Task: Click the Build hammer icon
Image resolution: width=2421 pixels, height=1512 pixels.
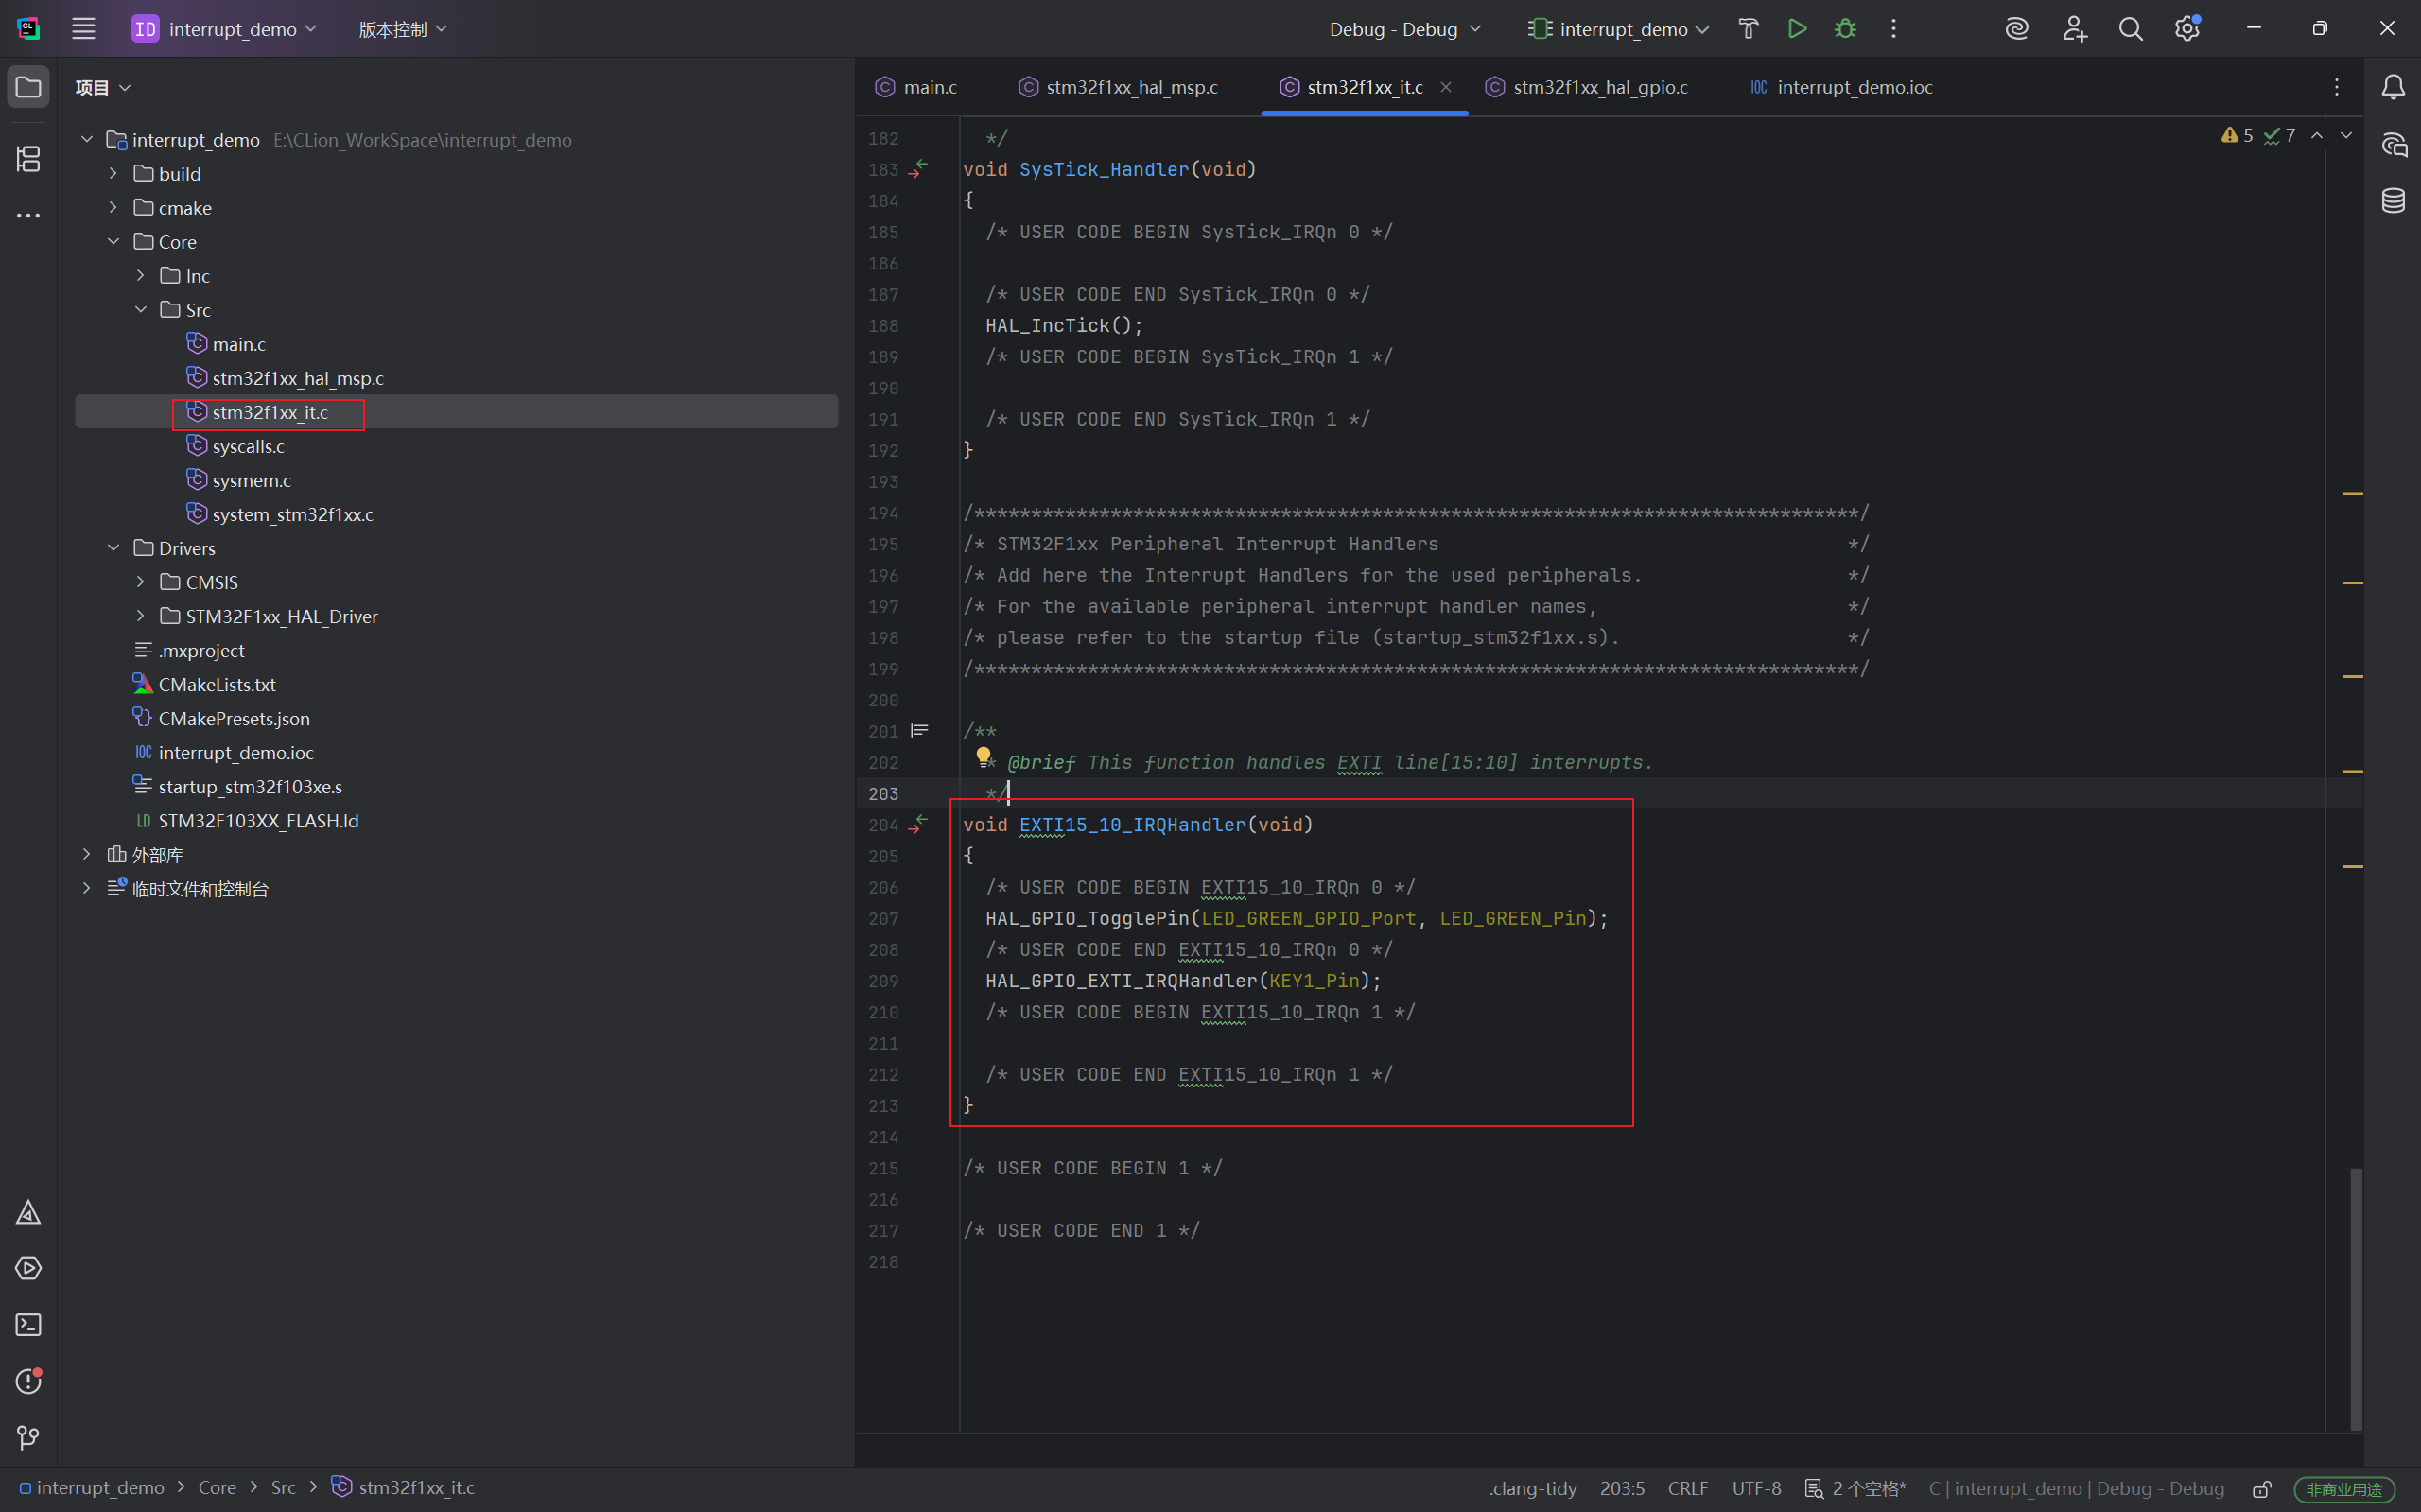Action: (x=1748, y=29)
